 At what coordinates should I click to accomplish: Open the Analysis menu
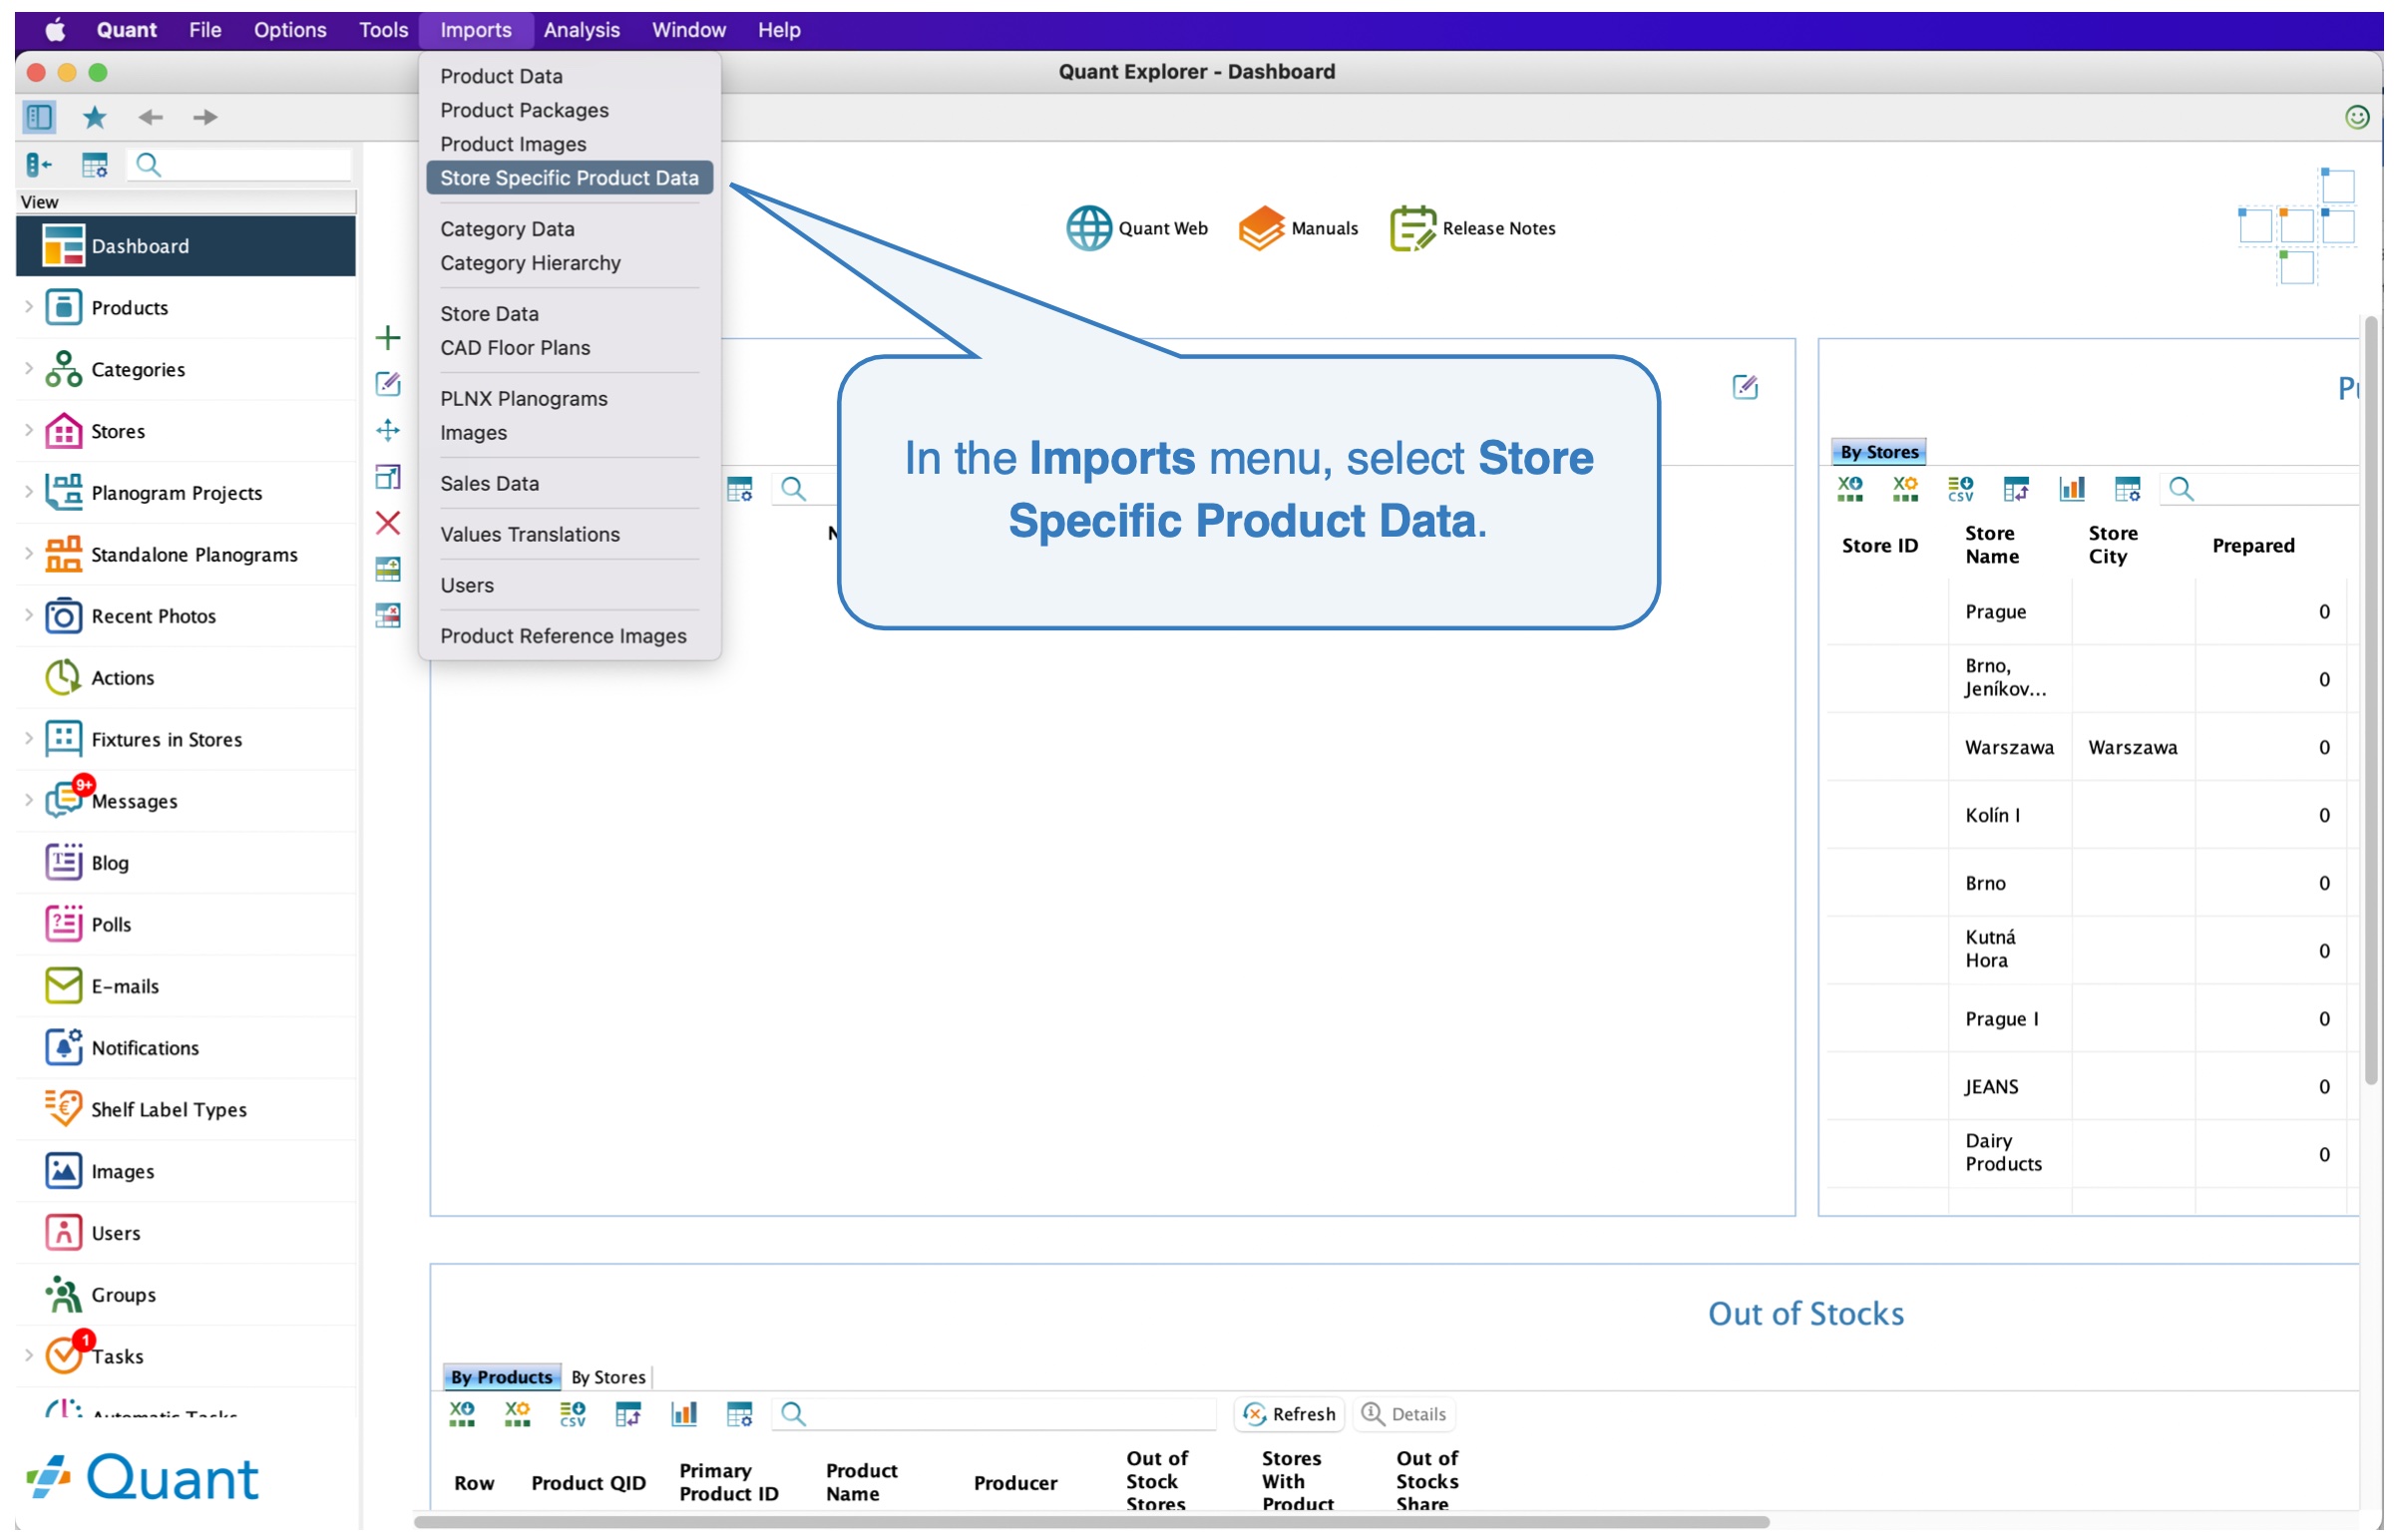582,30
